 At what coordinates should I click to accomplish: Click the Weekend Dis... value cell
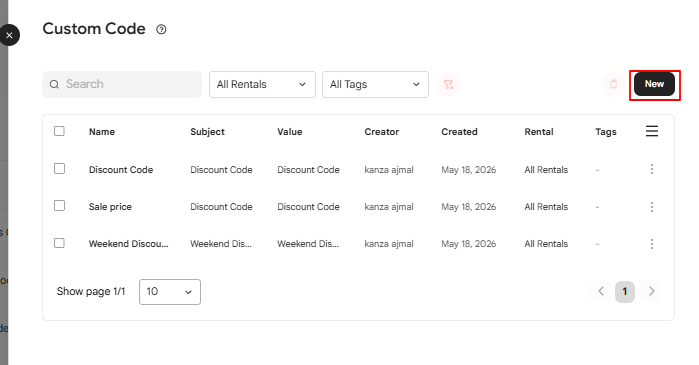[308, 244]
